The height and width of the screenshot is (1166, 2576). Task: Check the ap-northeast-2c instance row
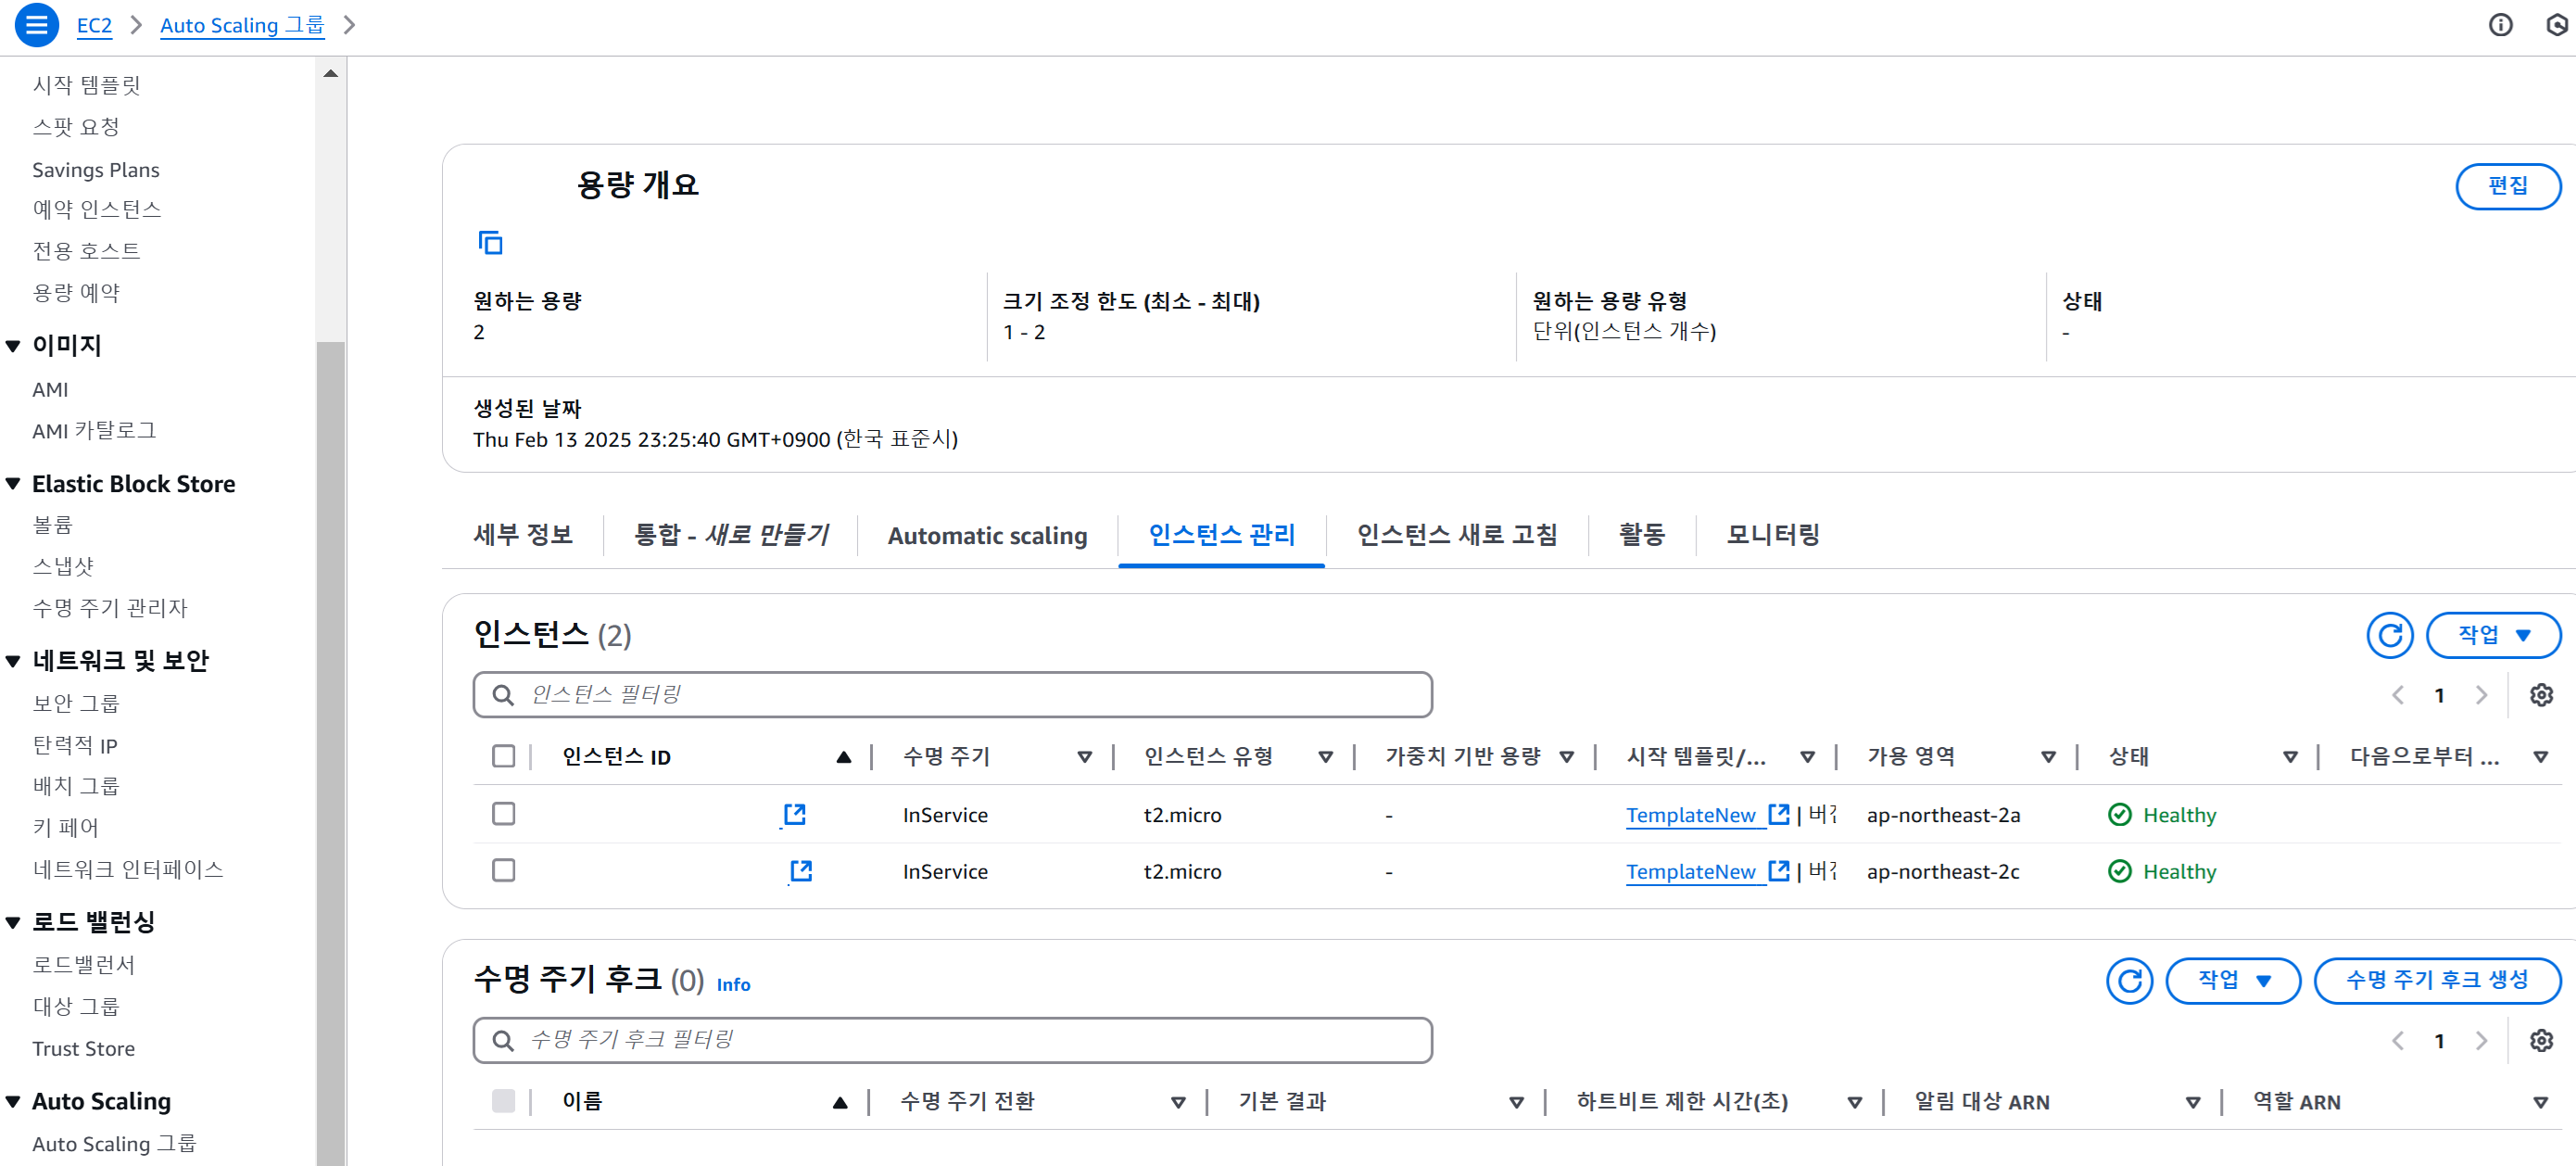(503, 871)
